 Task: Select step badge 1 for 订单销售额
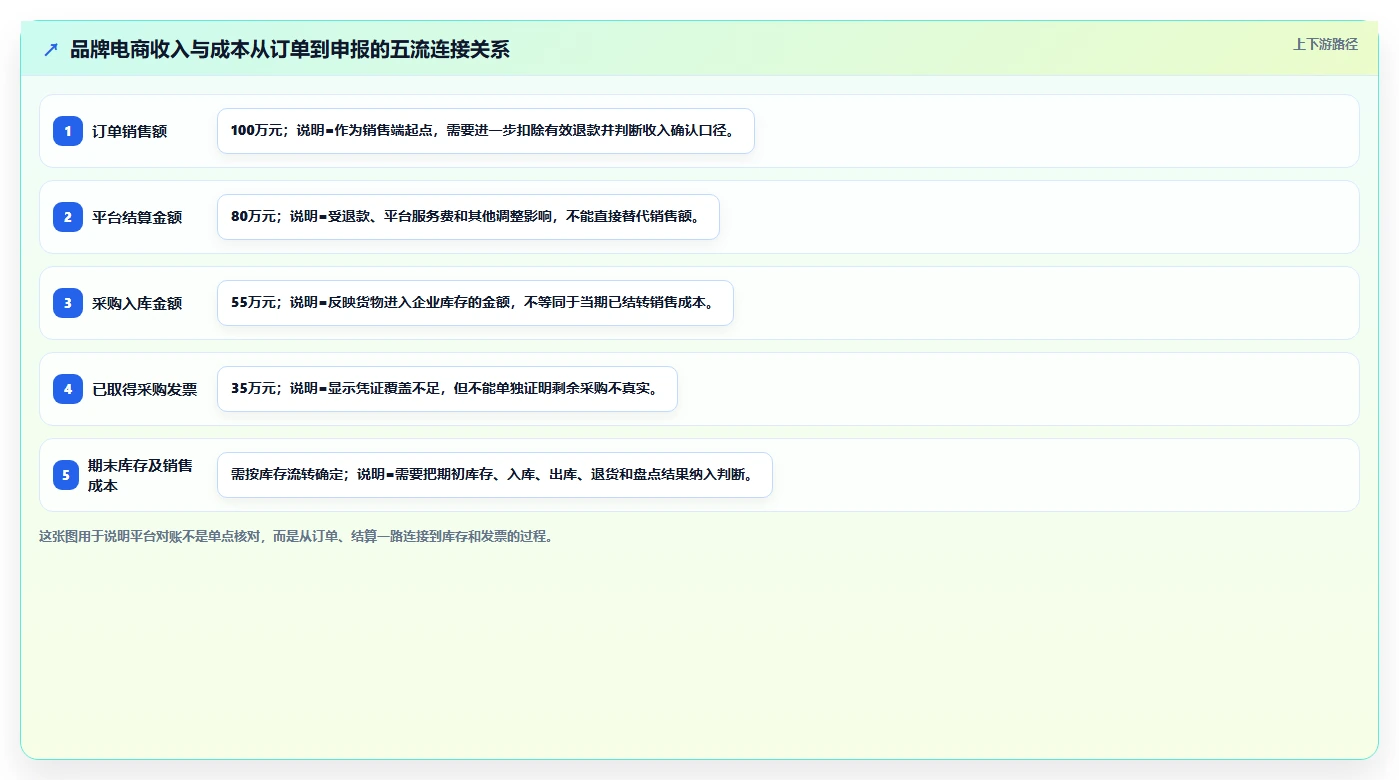[68, 131]
